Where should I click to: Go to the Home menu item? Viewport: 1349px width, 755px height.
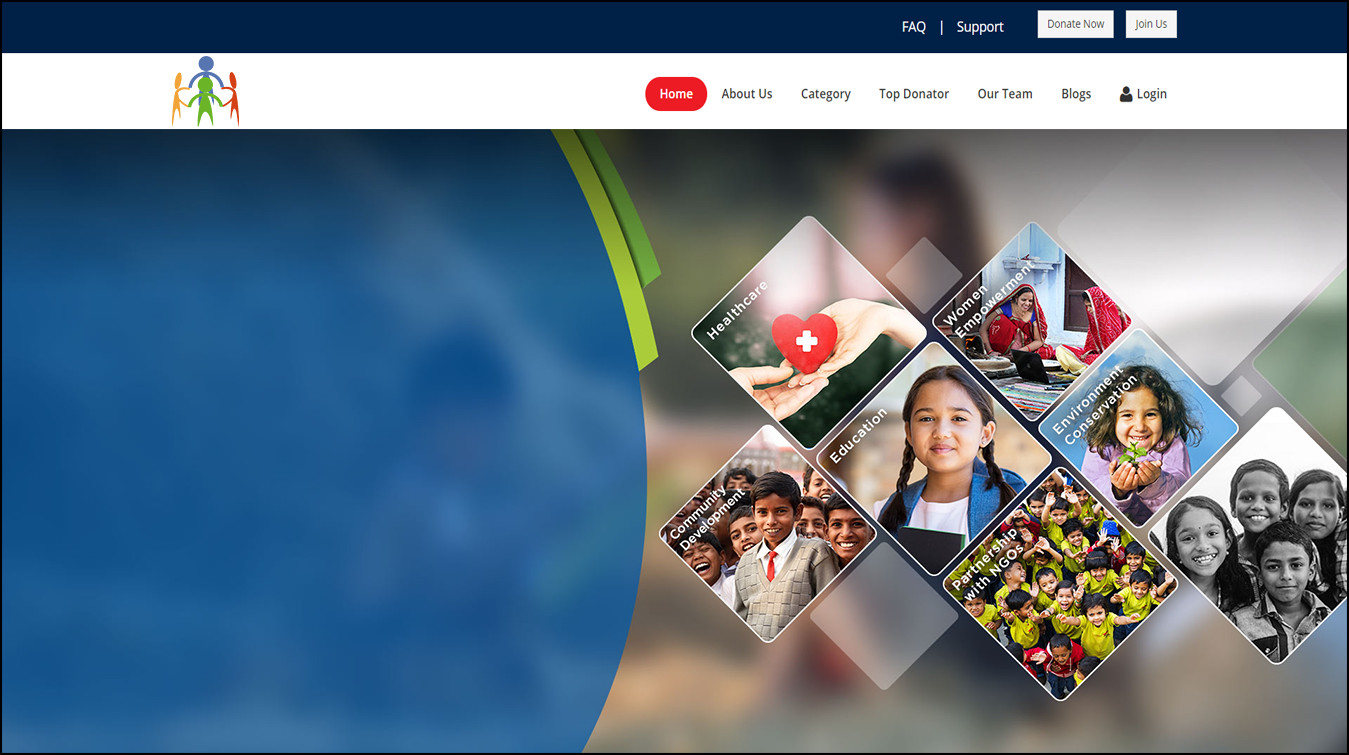tap(676, 94)
